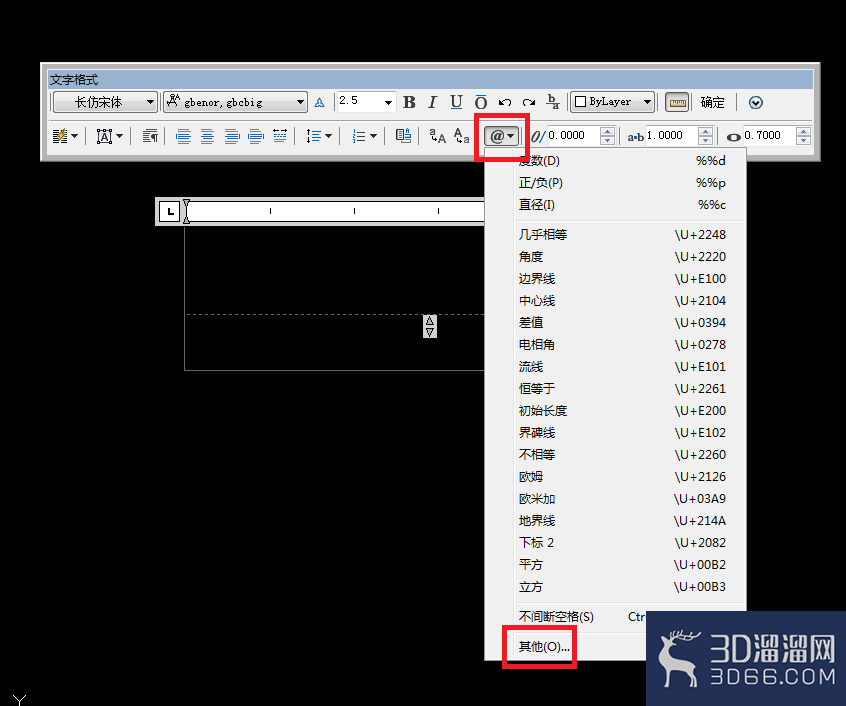Viewport: 846px width, 706px height.
Task: Insert the 不相等 not-equal symbol
Action: click(x=622, y=455)
